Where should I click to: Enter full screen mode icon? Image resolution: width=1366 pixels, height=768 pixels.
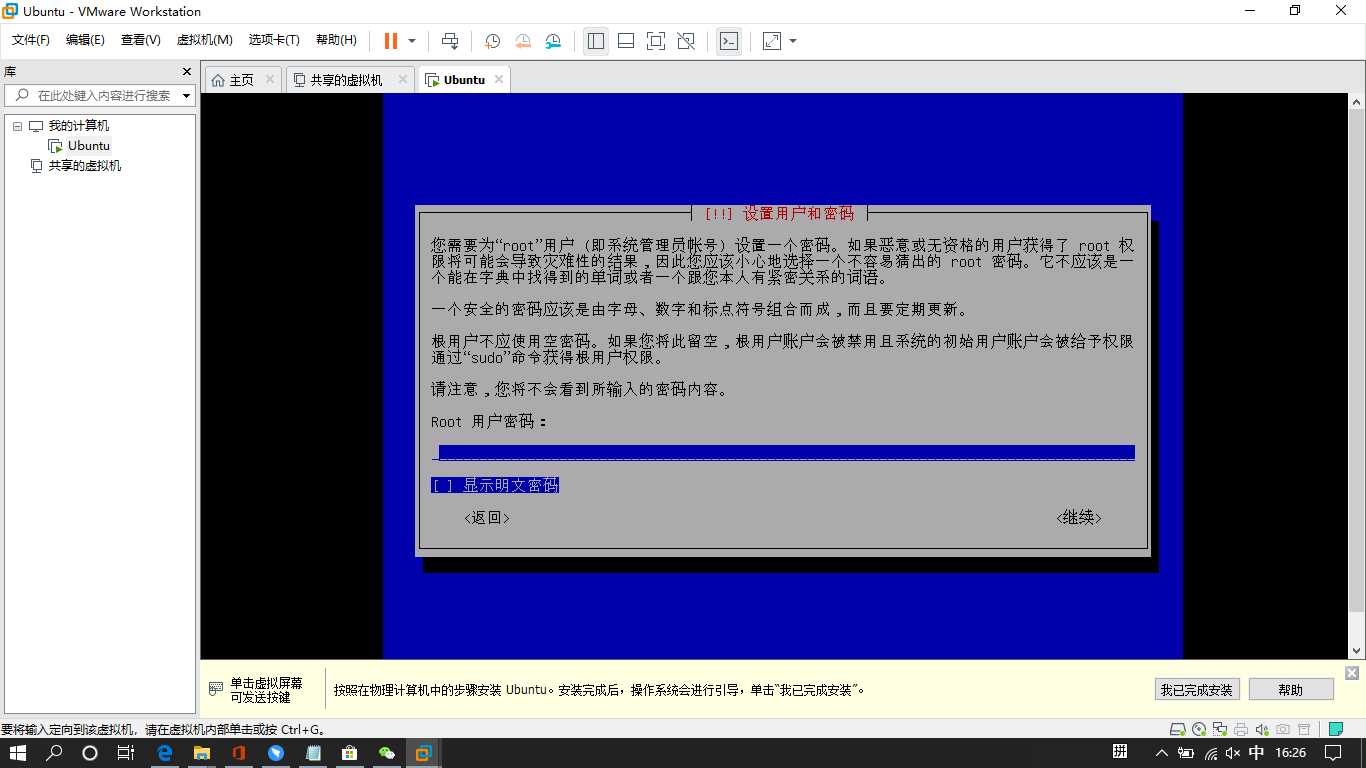[656, 41]
